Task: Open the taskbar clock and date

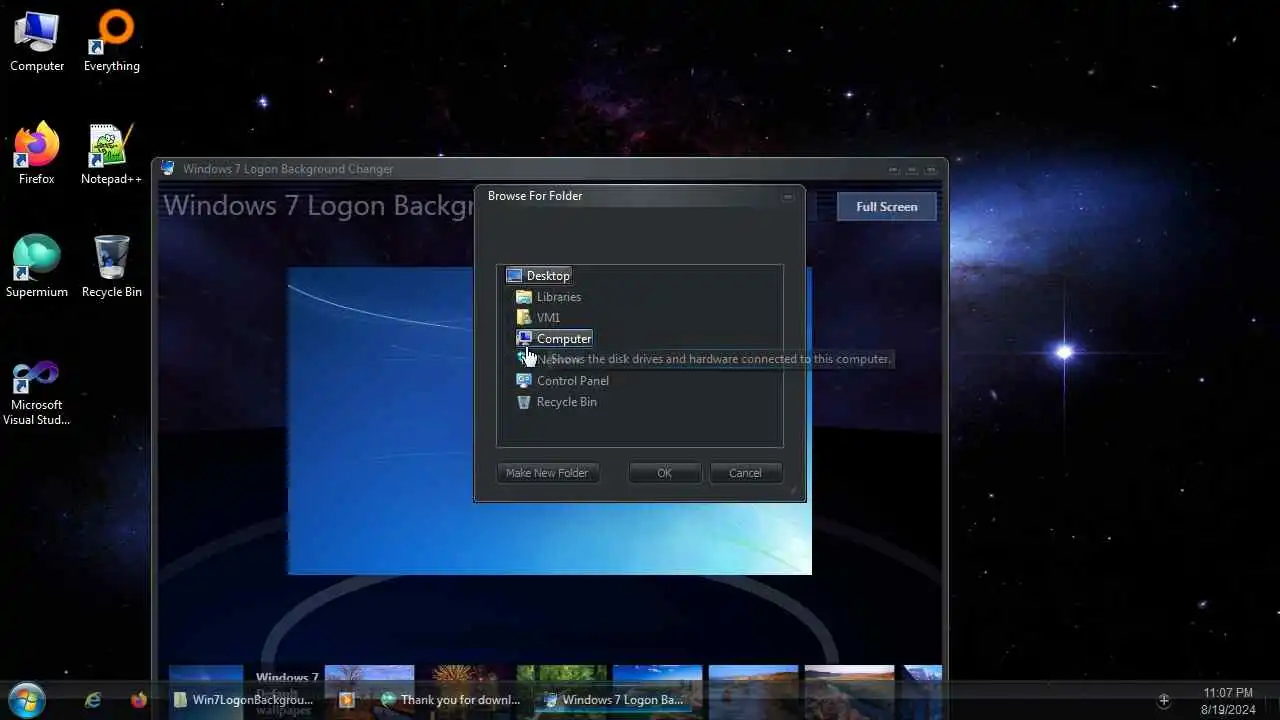Action: tap(1228, 701)
